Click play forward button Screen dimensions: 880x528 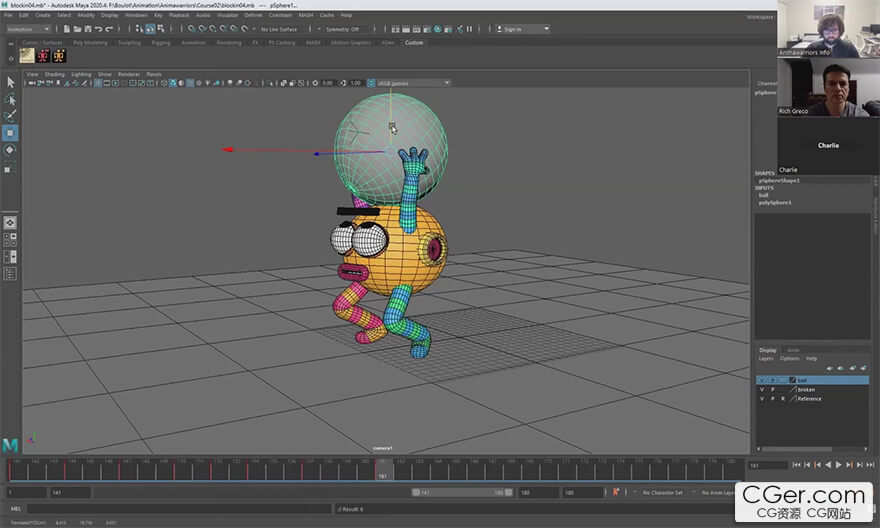[838, 465]
